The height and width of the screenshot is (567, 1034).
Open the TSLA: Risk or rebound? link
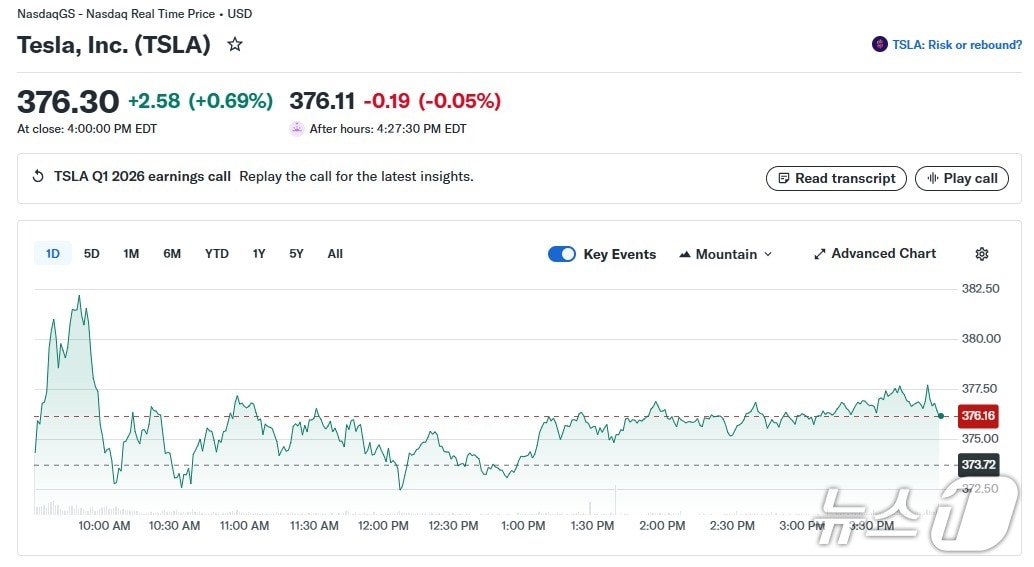pyautogui.click(x=956, y=45)
